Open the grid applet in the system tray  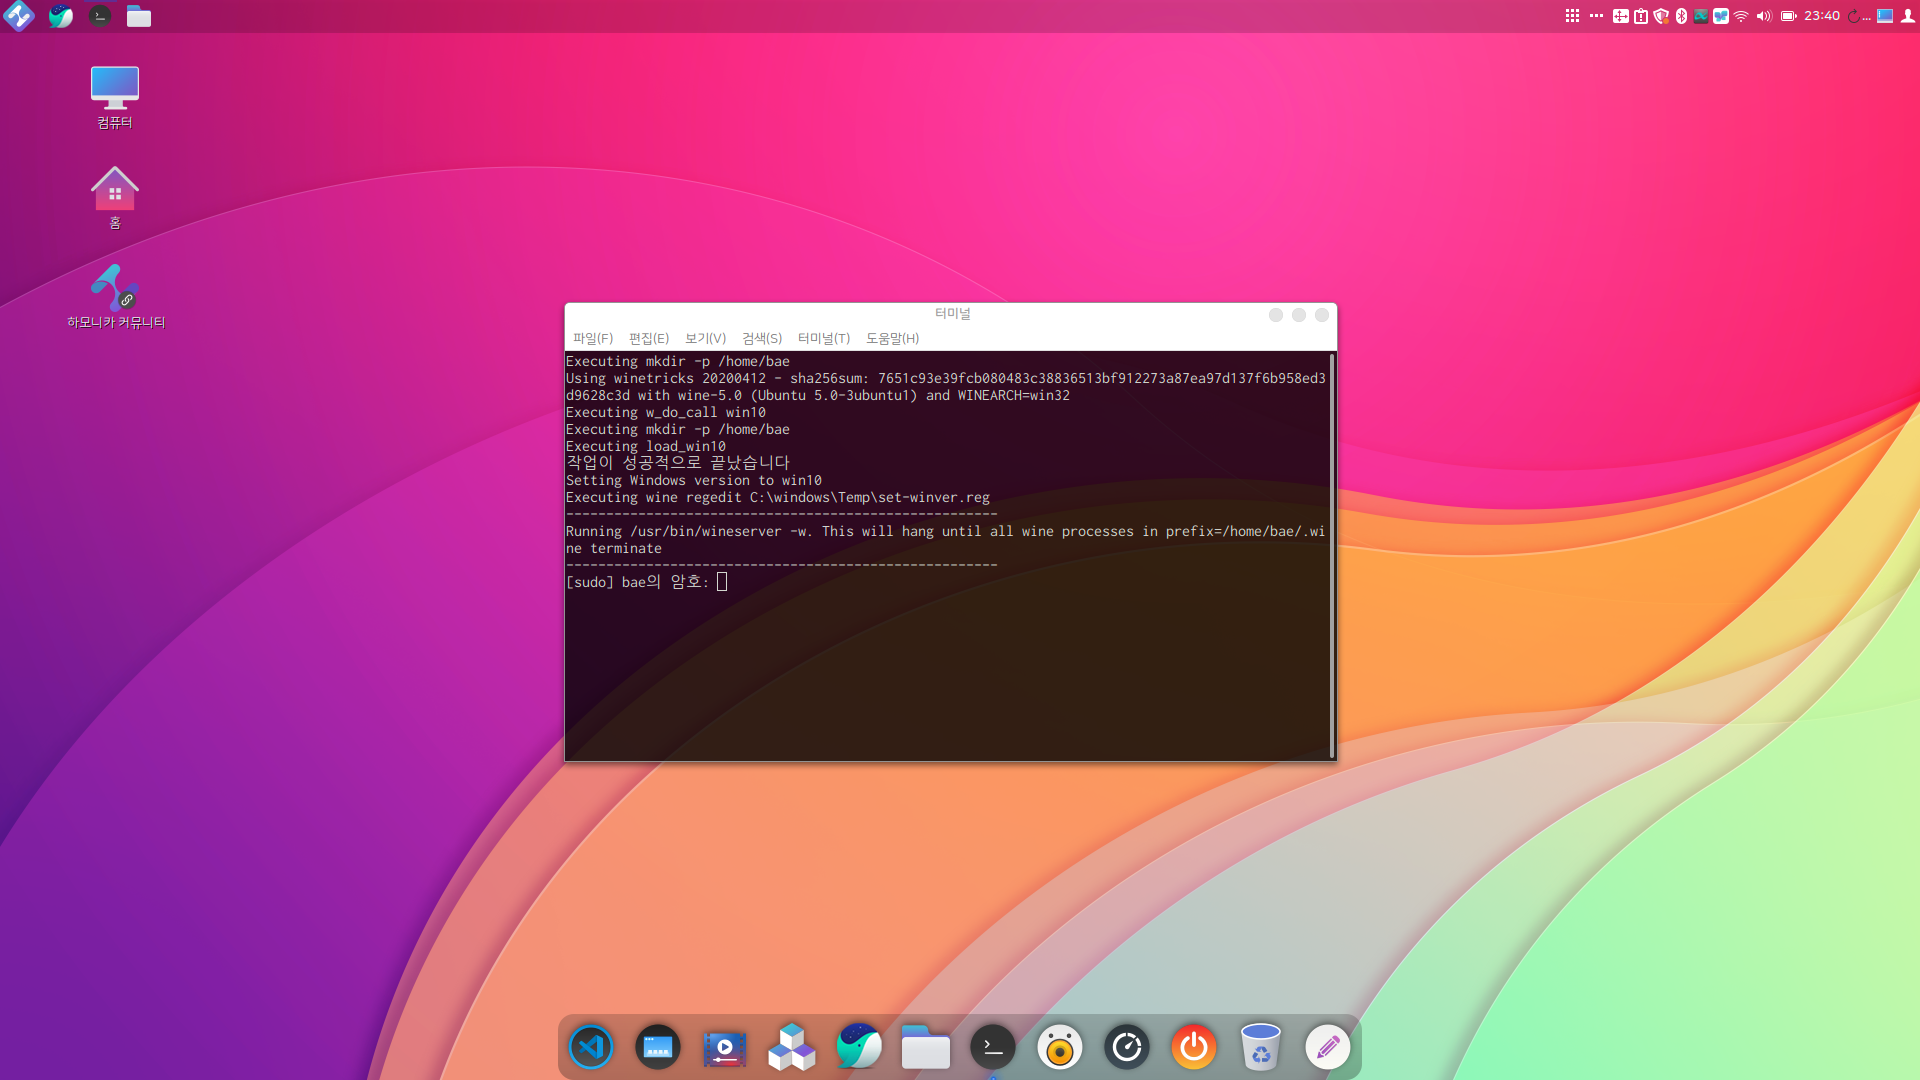pyautogui.click(x=1572, y=16)
